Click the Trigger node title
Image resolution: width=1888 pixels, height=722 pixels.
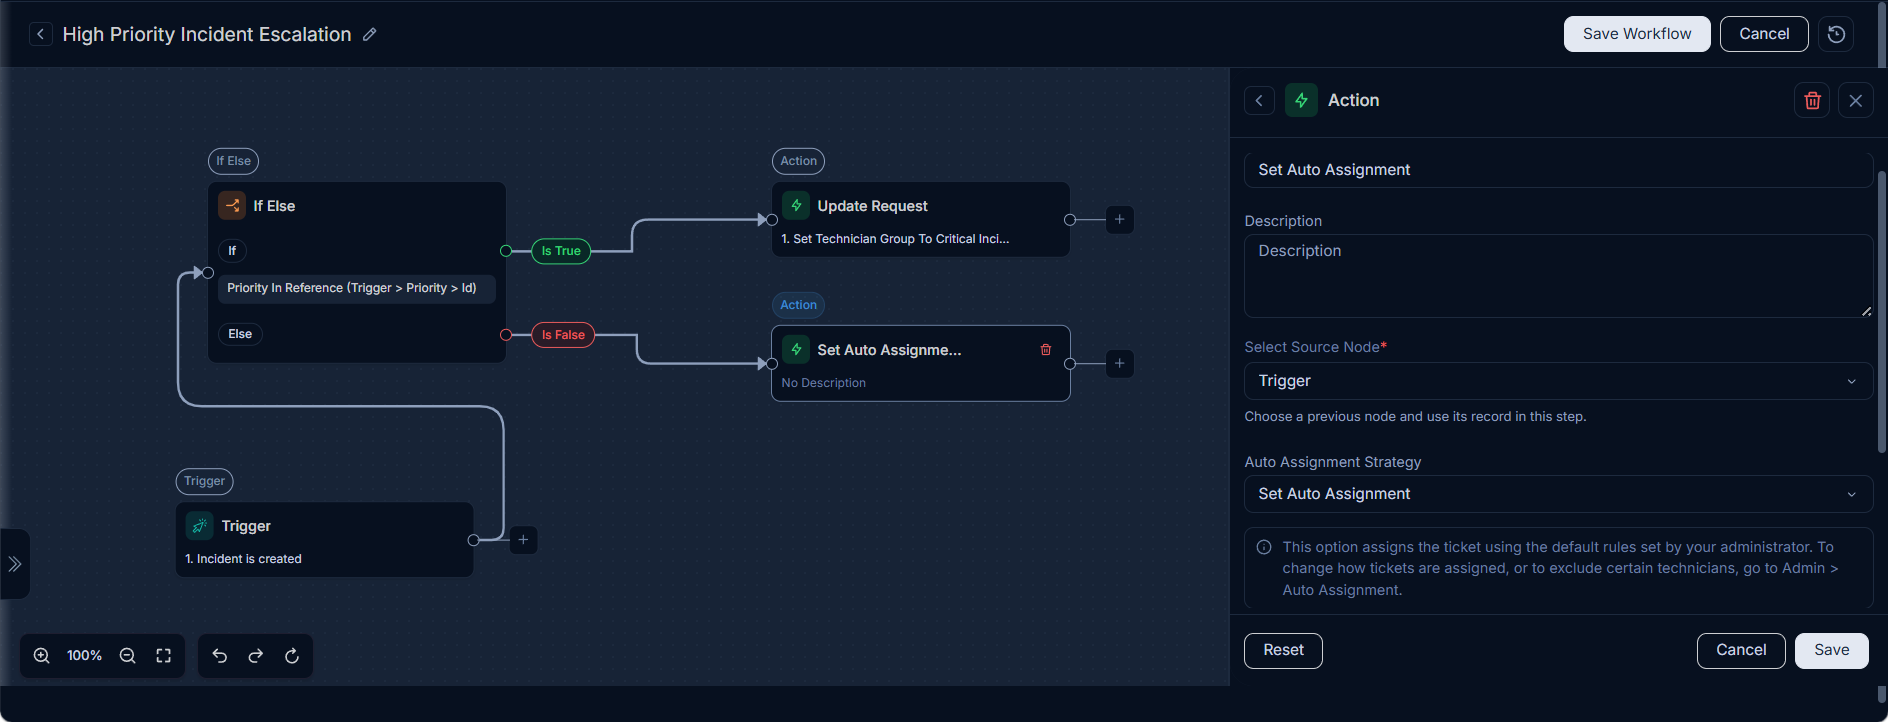[246, 526]
